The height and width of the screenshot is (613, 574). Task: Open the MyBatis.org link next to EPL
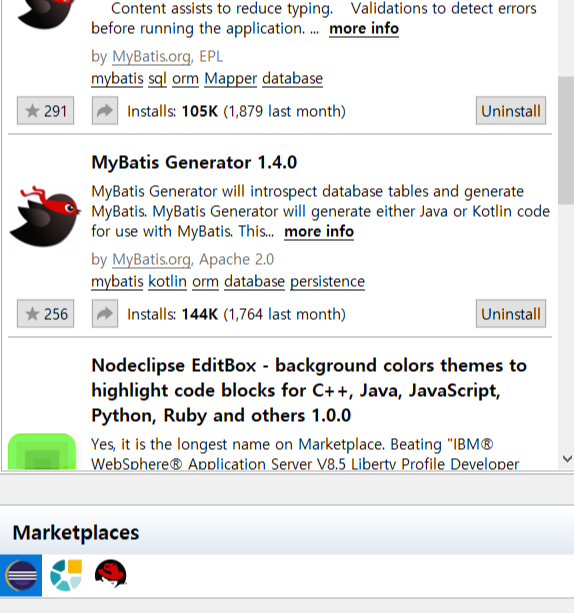click(152, 57)
